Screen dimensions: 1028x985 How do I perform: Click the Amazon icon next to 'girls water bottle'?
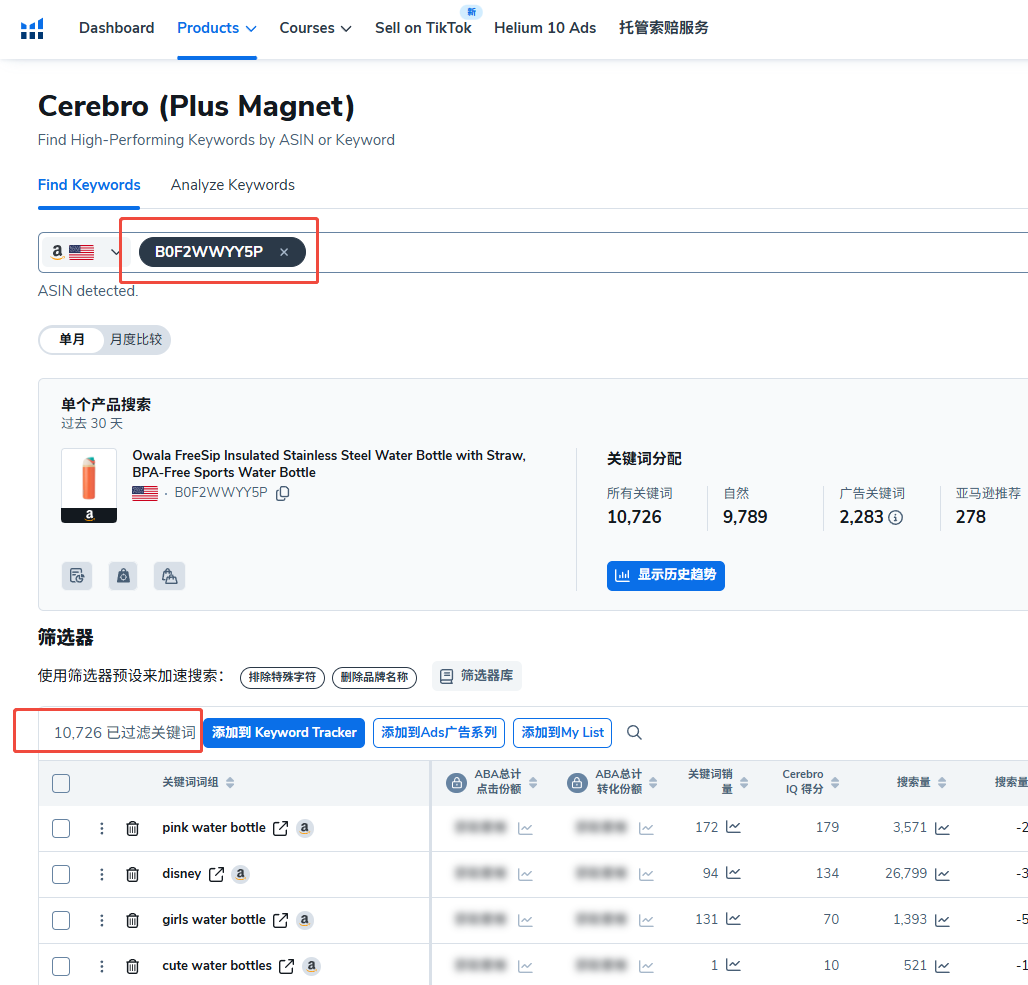point(305,920)
